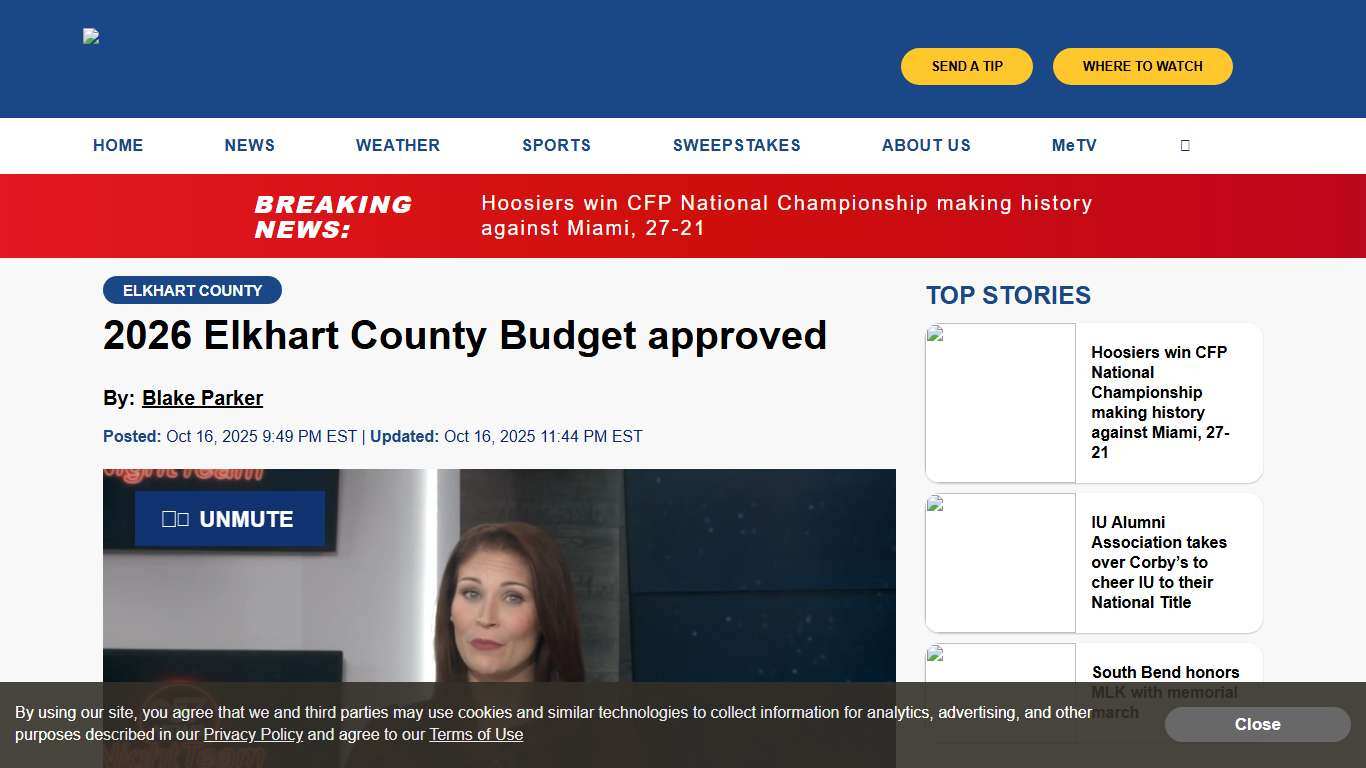The image size is (1366, 768).
Task: Open the SWEEPSTAKES menu item
Action: pyautogui.click(x=737, y=145)
